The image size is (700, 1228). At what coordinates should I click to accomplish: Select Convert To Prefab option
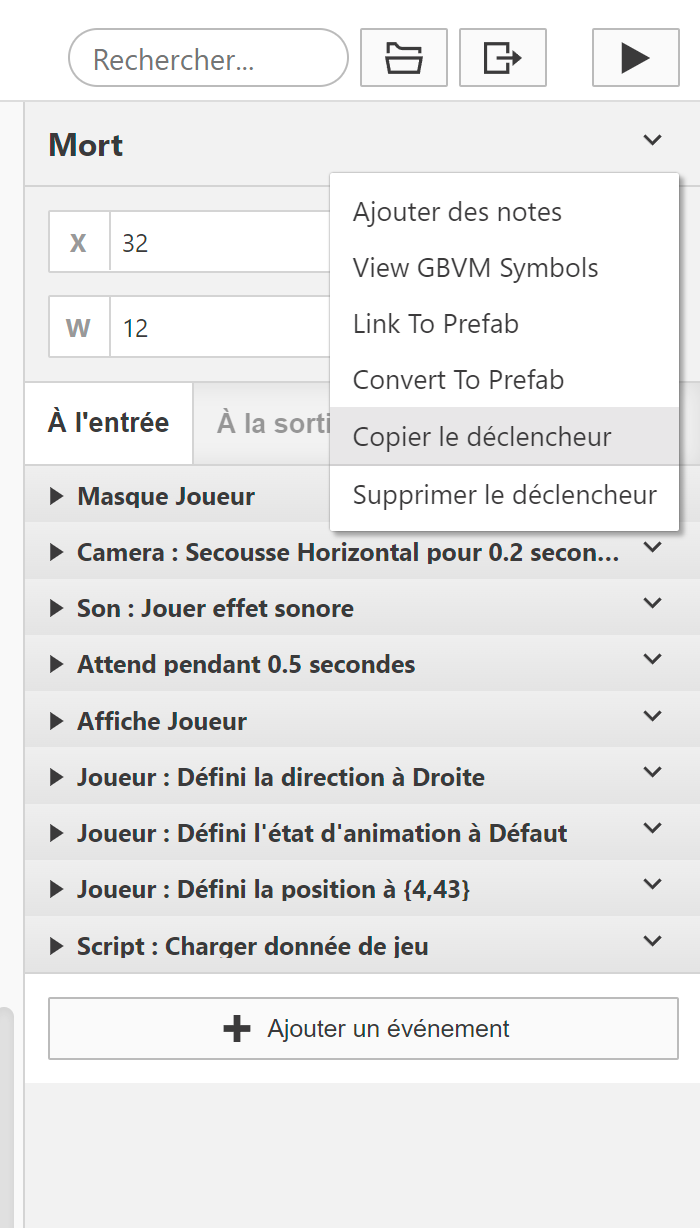[458, 380]
